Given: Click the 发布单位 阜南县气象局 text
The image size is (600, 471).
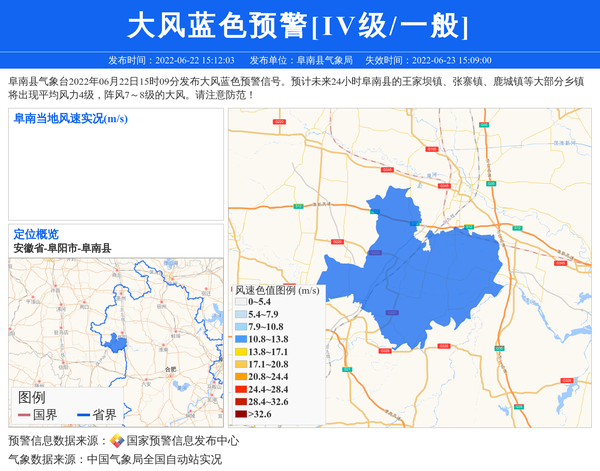Looking at the screenshot, I should pyautogui.click(x=301, y=60).
